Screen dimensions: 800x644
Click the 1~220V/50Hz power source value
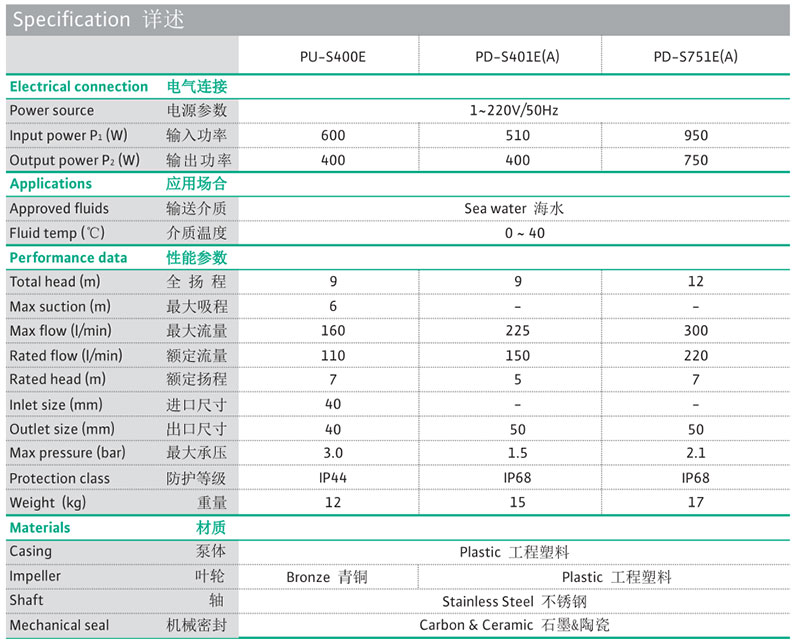(x=514, y=111)
